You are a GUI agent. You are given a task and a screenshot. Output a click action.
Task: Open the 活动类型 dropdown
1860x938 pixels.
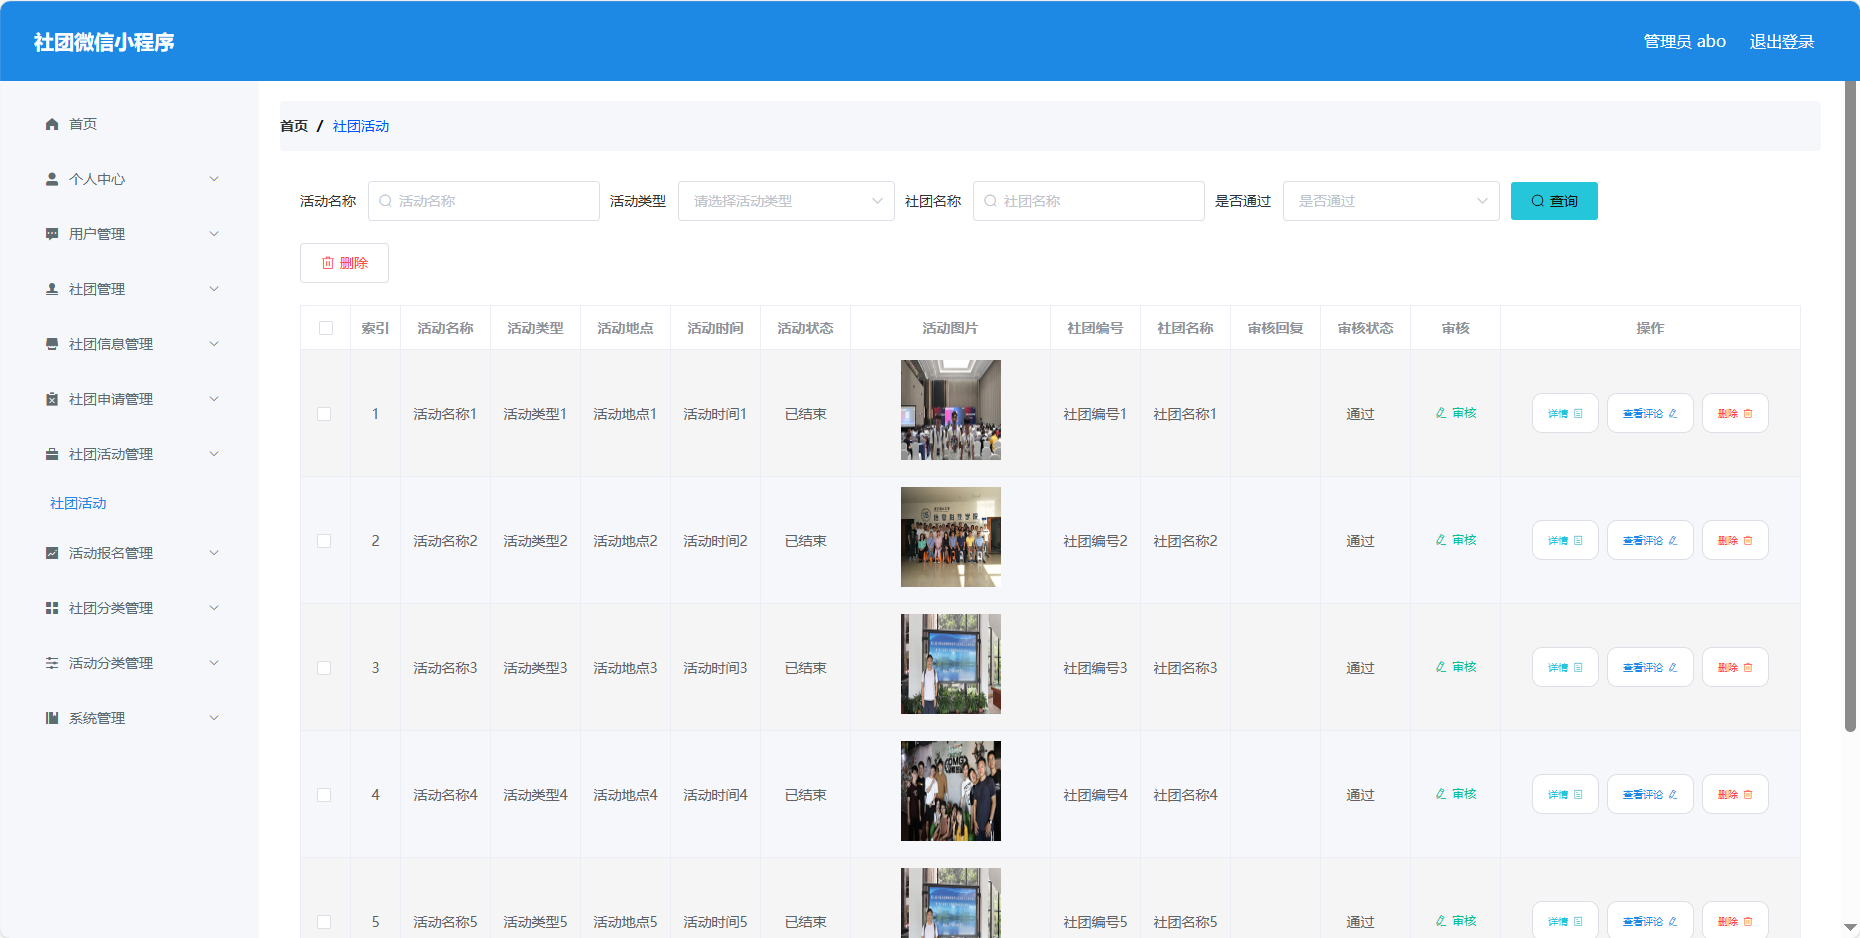tap(786, 201)
